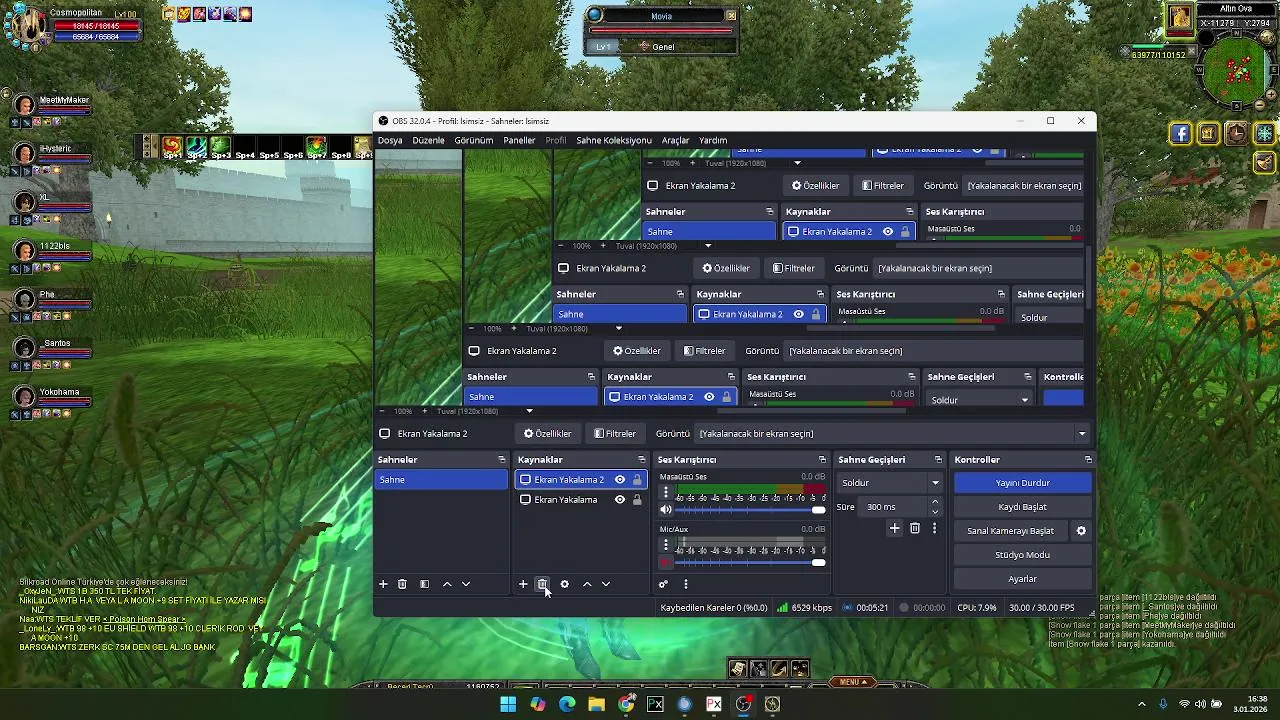This screenshot has width=1280, height=720.
Task: Open Microsoft Edge from taskbar
Action: pos(567,704)
